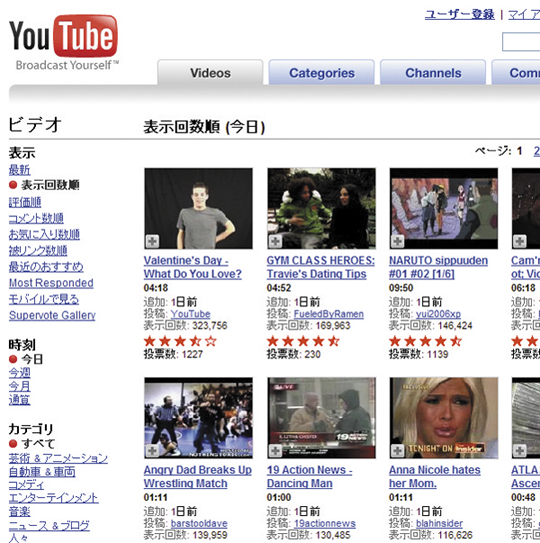Click plus icon on Anna Nicole thumbnail
The image size is (540, 543).
tap(398, 451)
